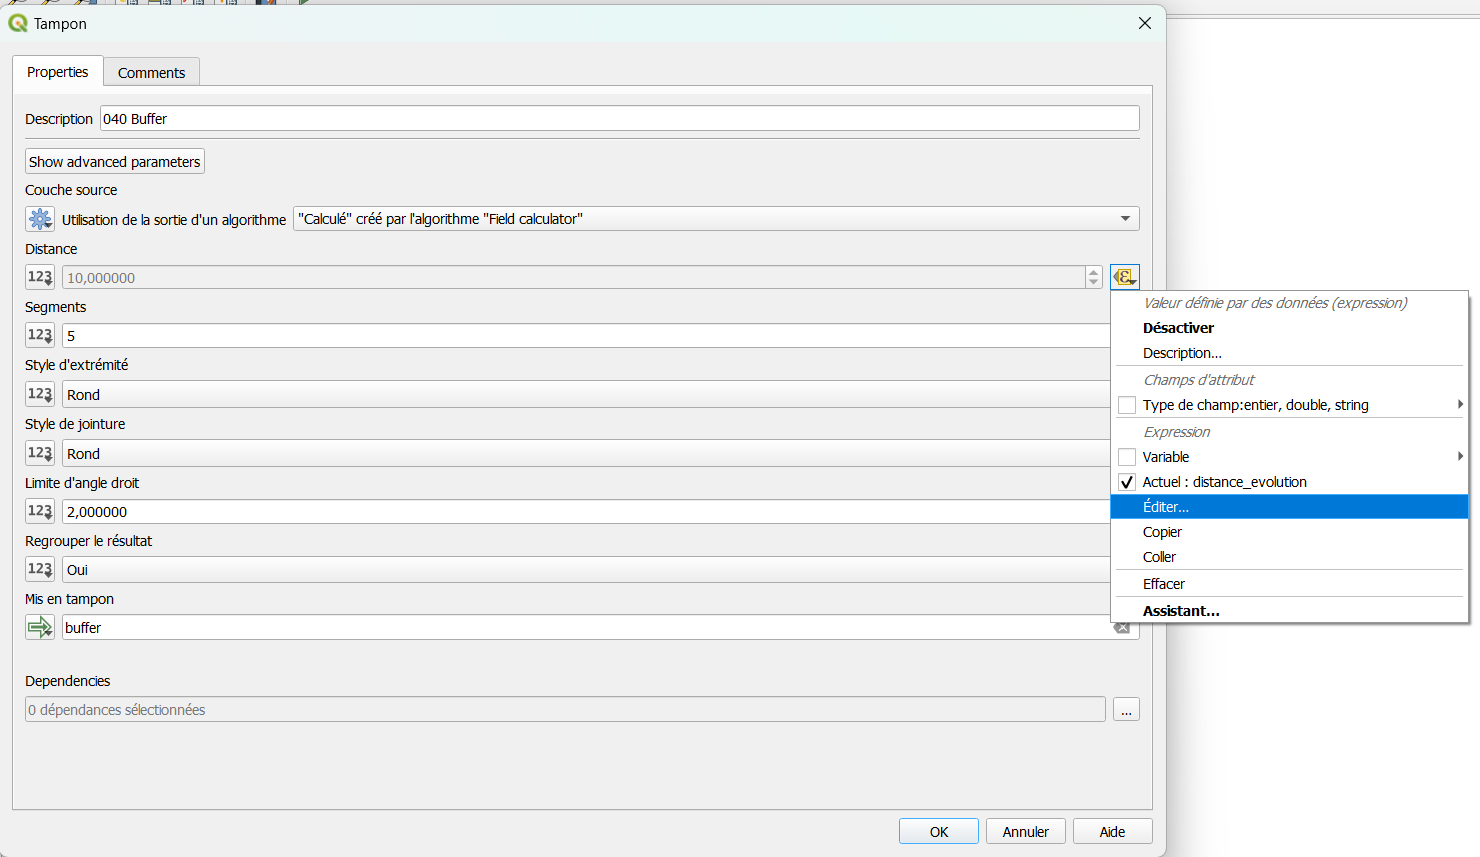
Task: Click the value type icon beside Segments
Action: [x=40, y=335]
